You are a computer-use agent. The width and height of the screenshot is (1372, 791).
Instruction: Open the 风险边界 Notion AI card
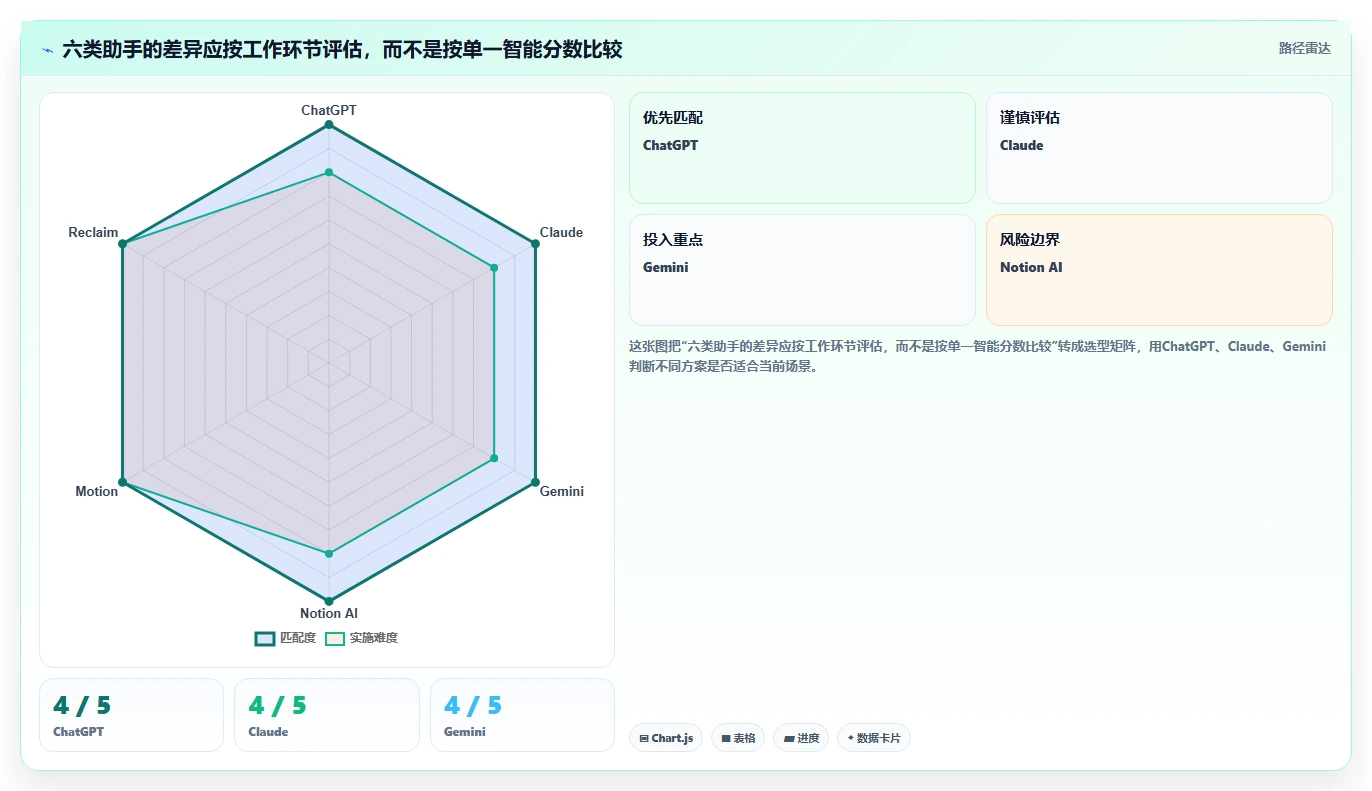pos(1159,270)
